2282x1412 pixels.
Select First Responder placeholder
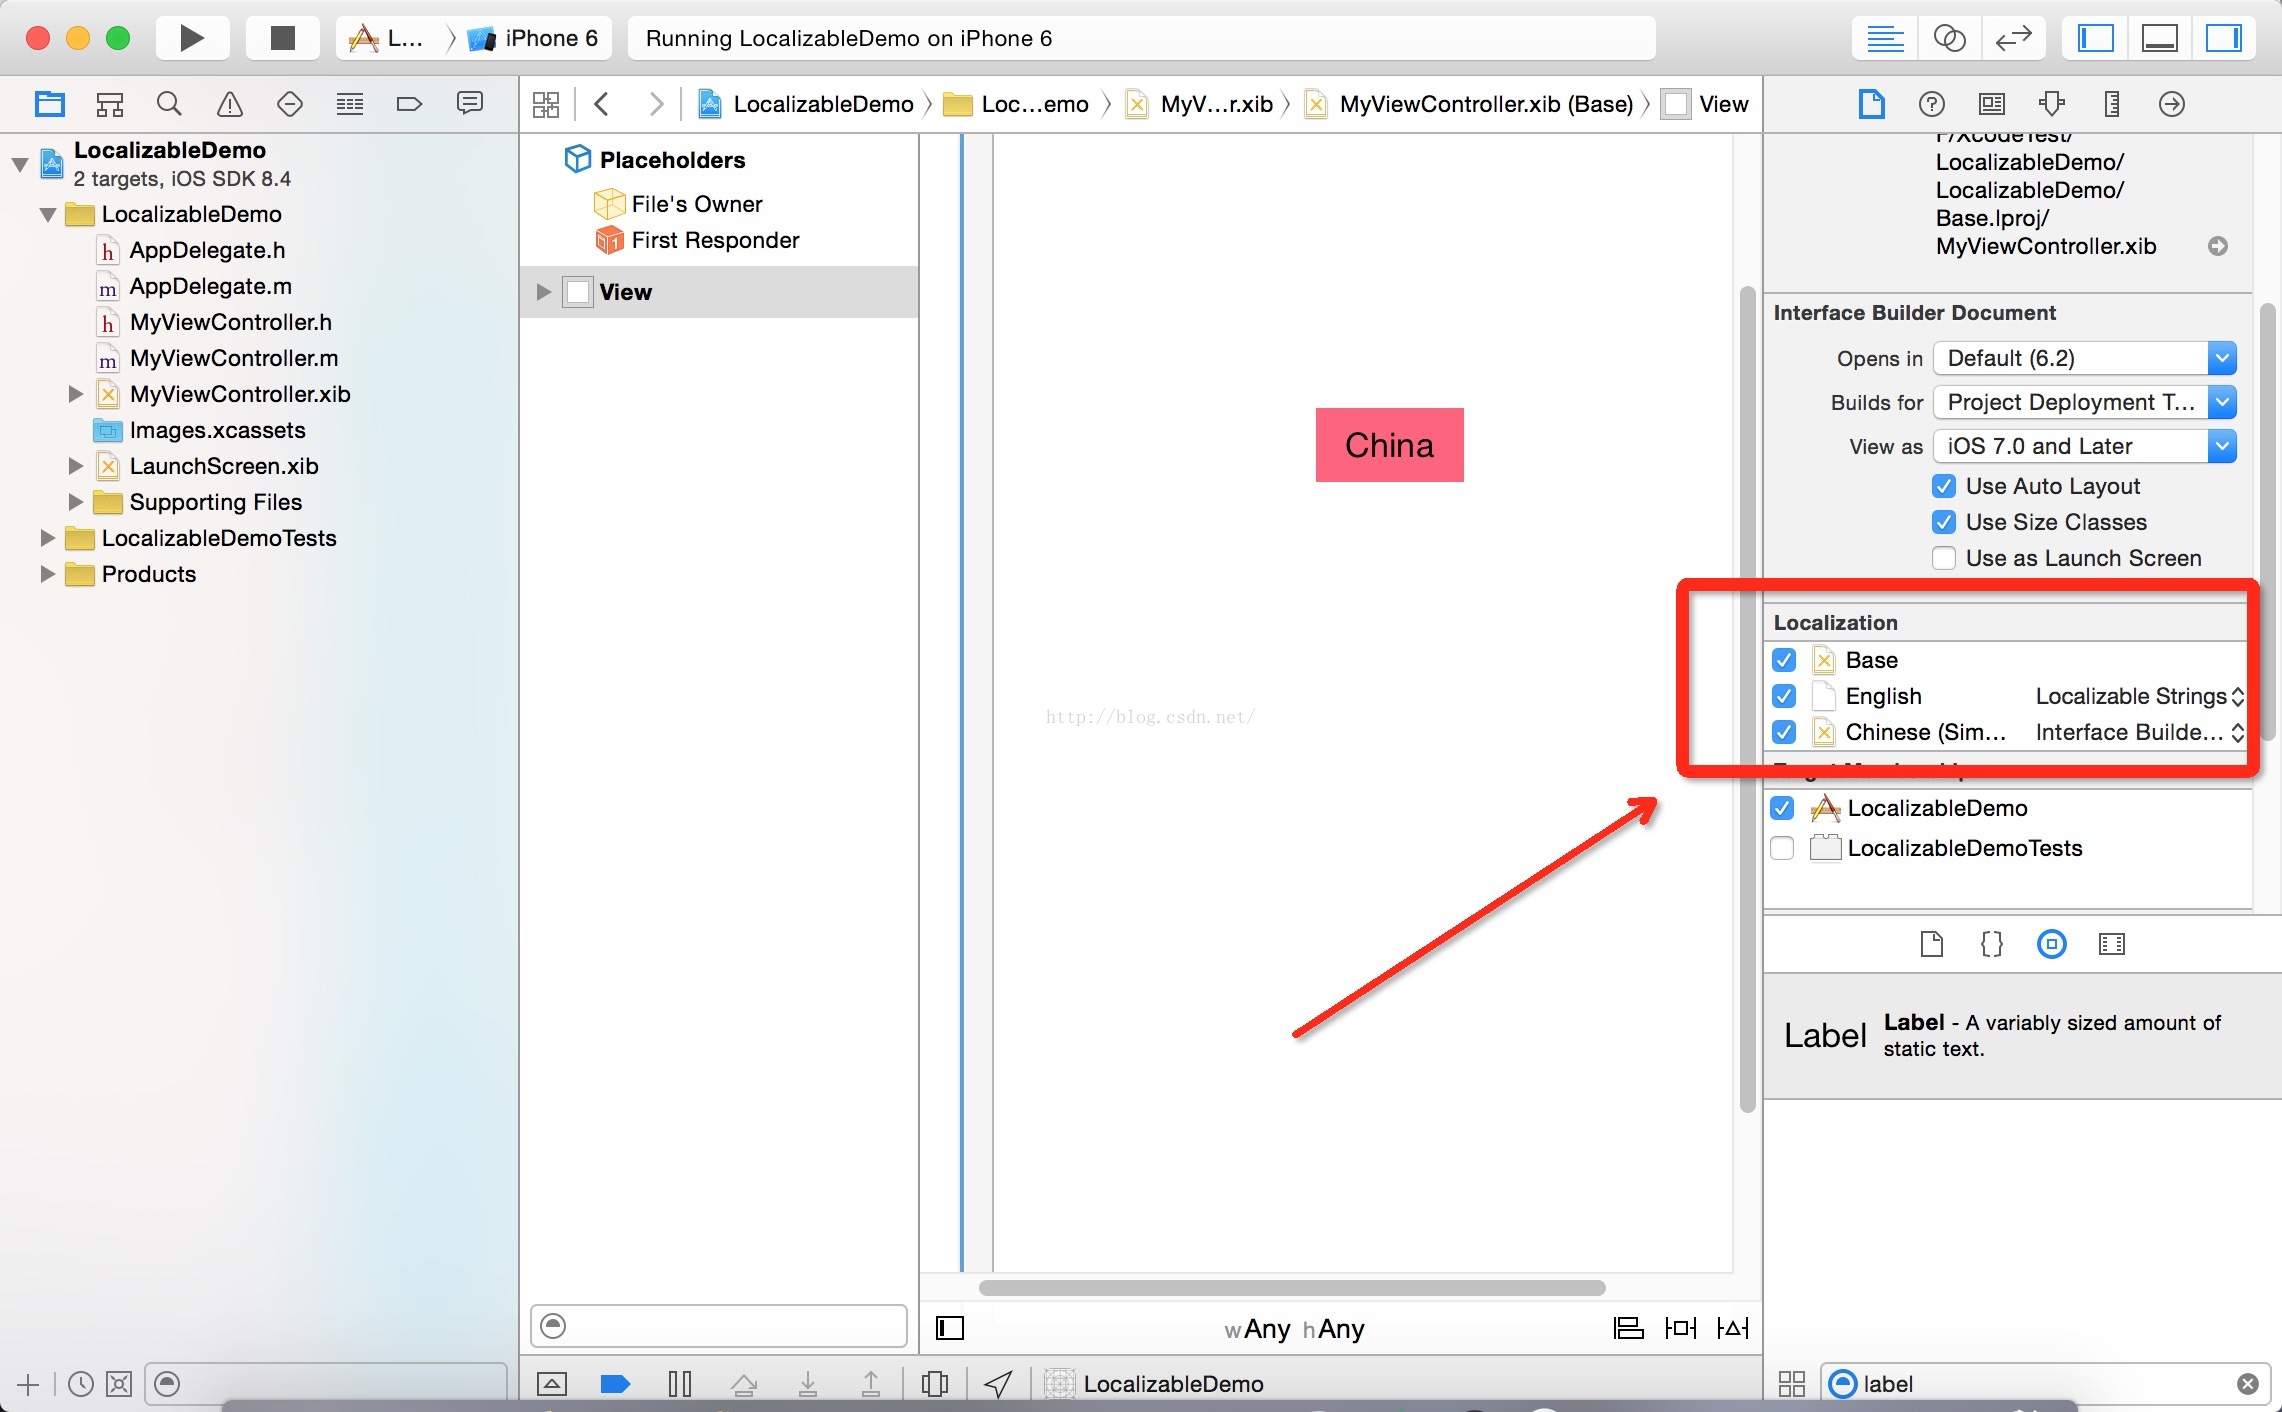click(x=715, y=240)
